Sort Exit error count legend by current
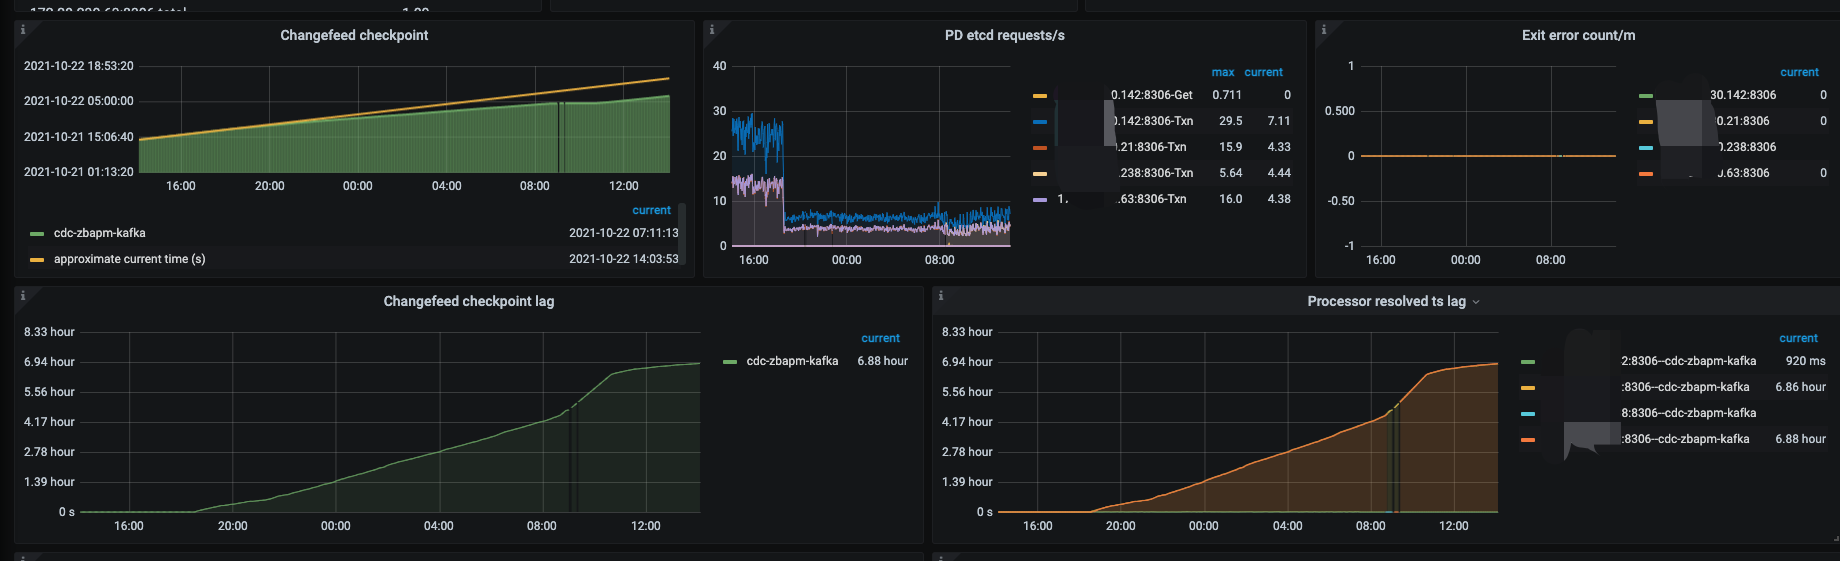The height and width of the screenshot is (561, 1840). tap(1799, 72)
